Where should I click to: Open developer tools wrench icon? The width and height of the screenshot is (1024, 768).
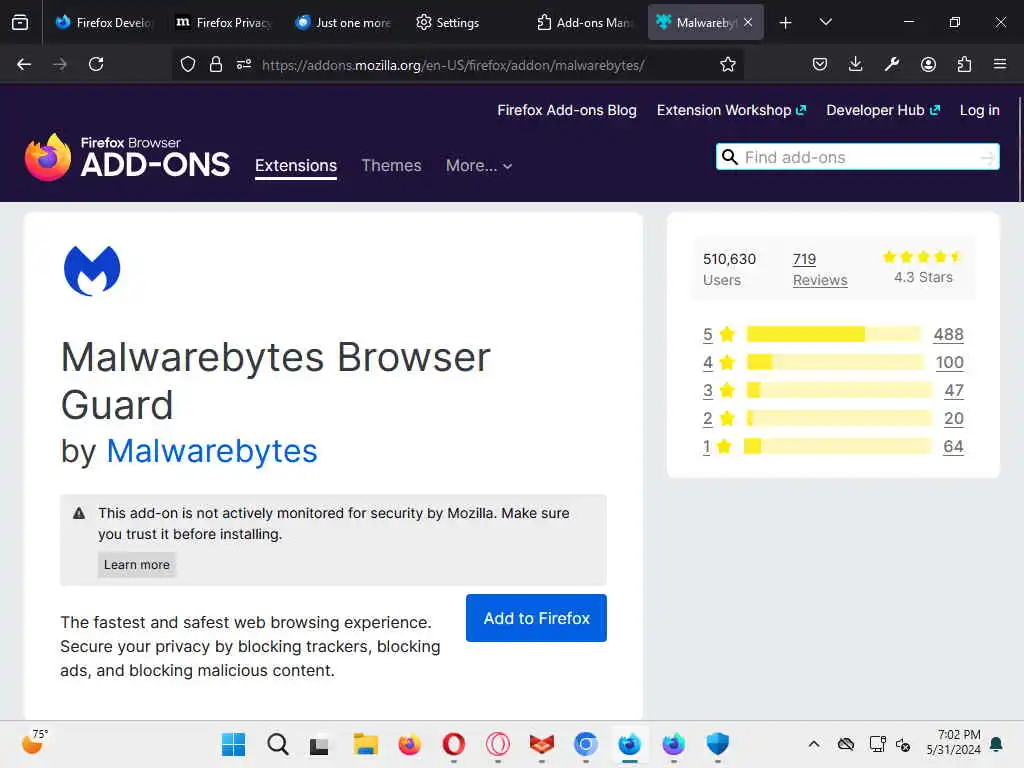[891, 64]
